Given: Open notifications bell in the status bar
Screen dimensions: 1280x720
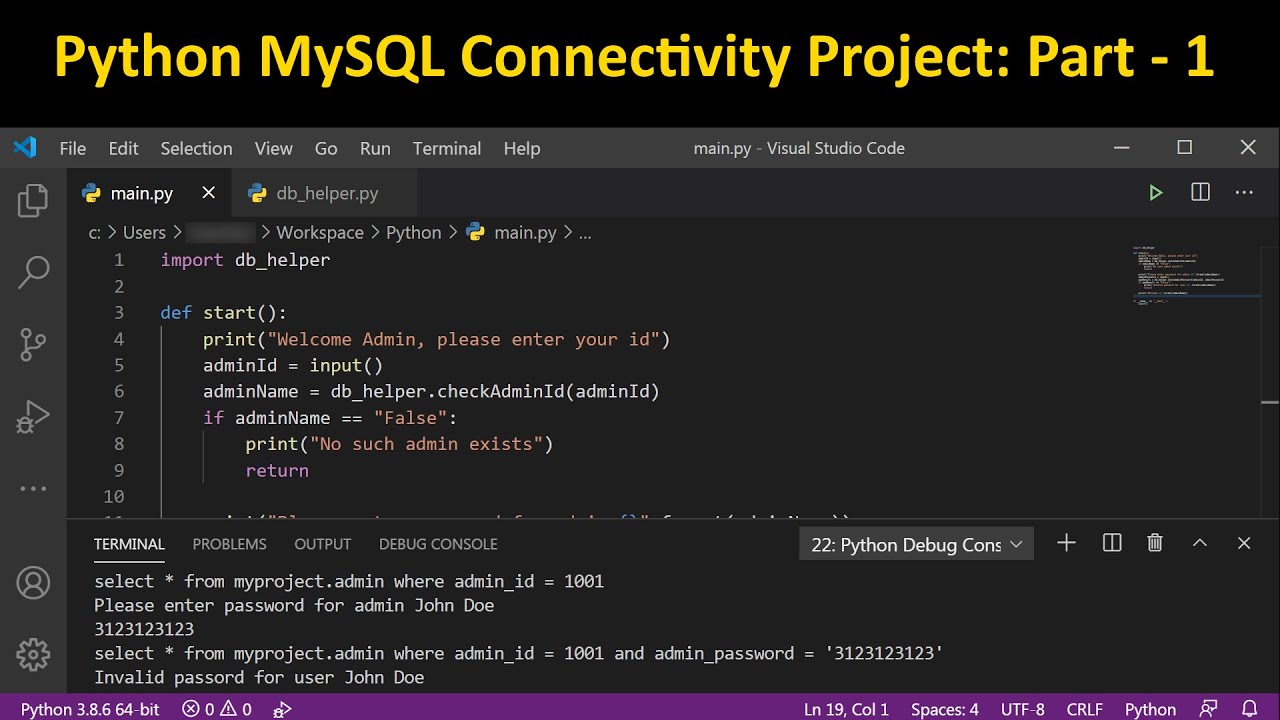Looking at the screenshot, I should [1248, 708].
